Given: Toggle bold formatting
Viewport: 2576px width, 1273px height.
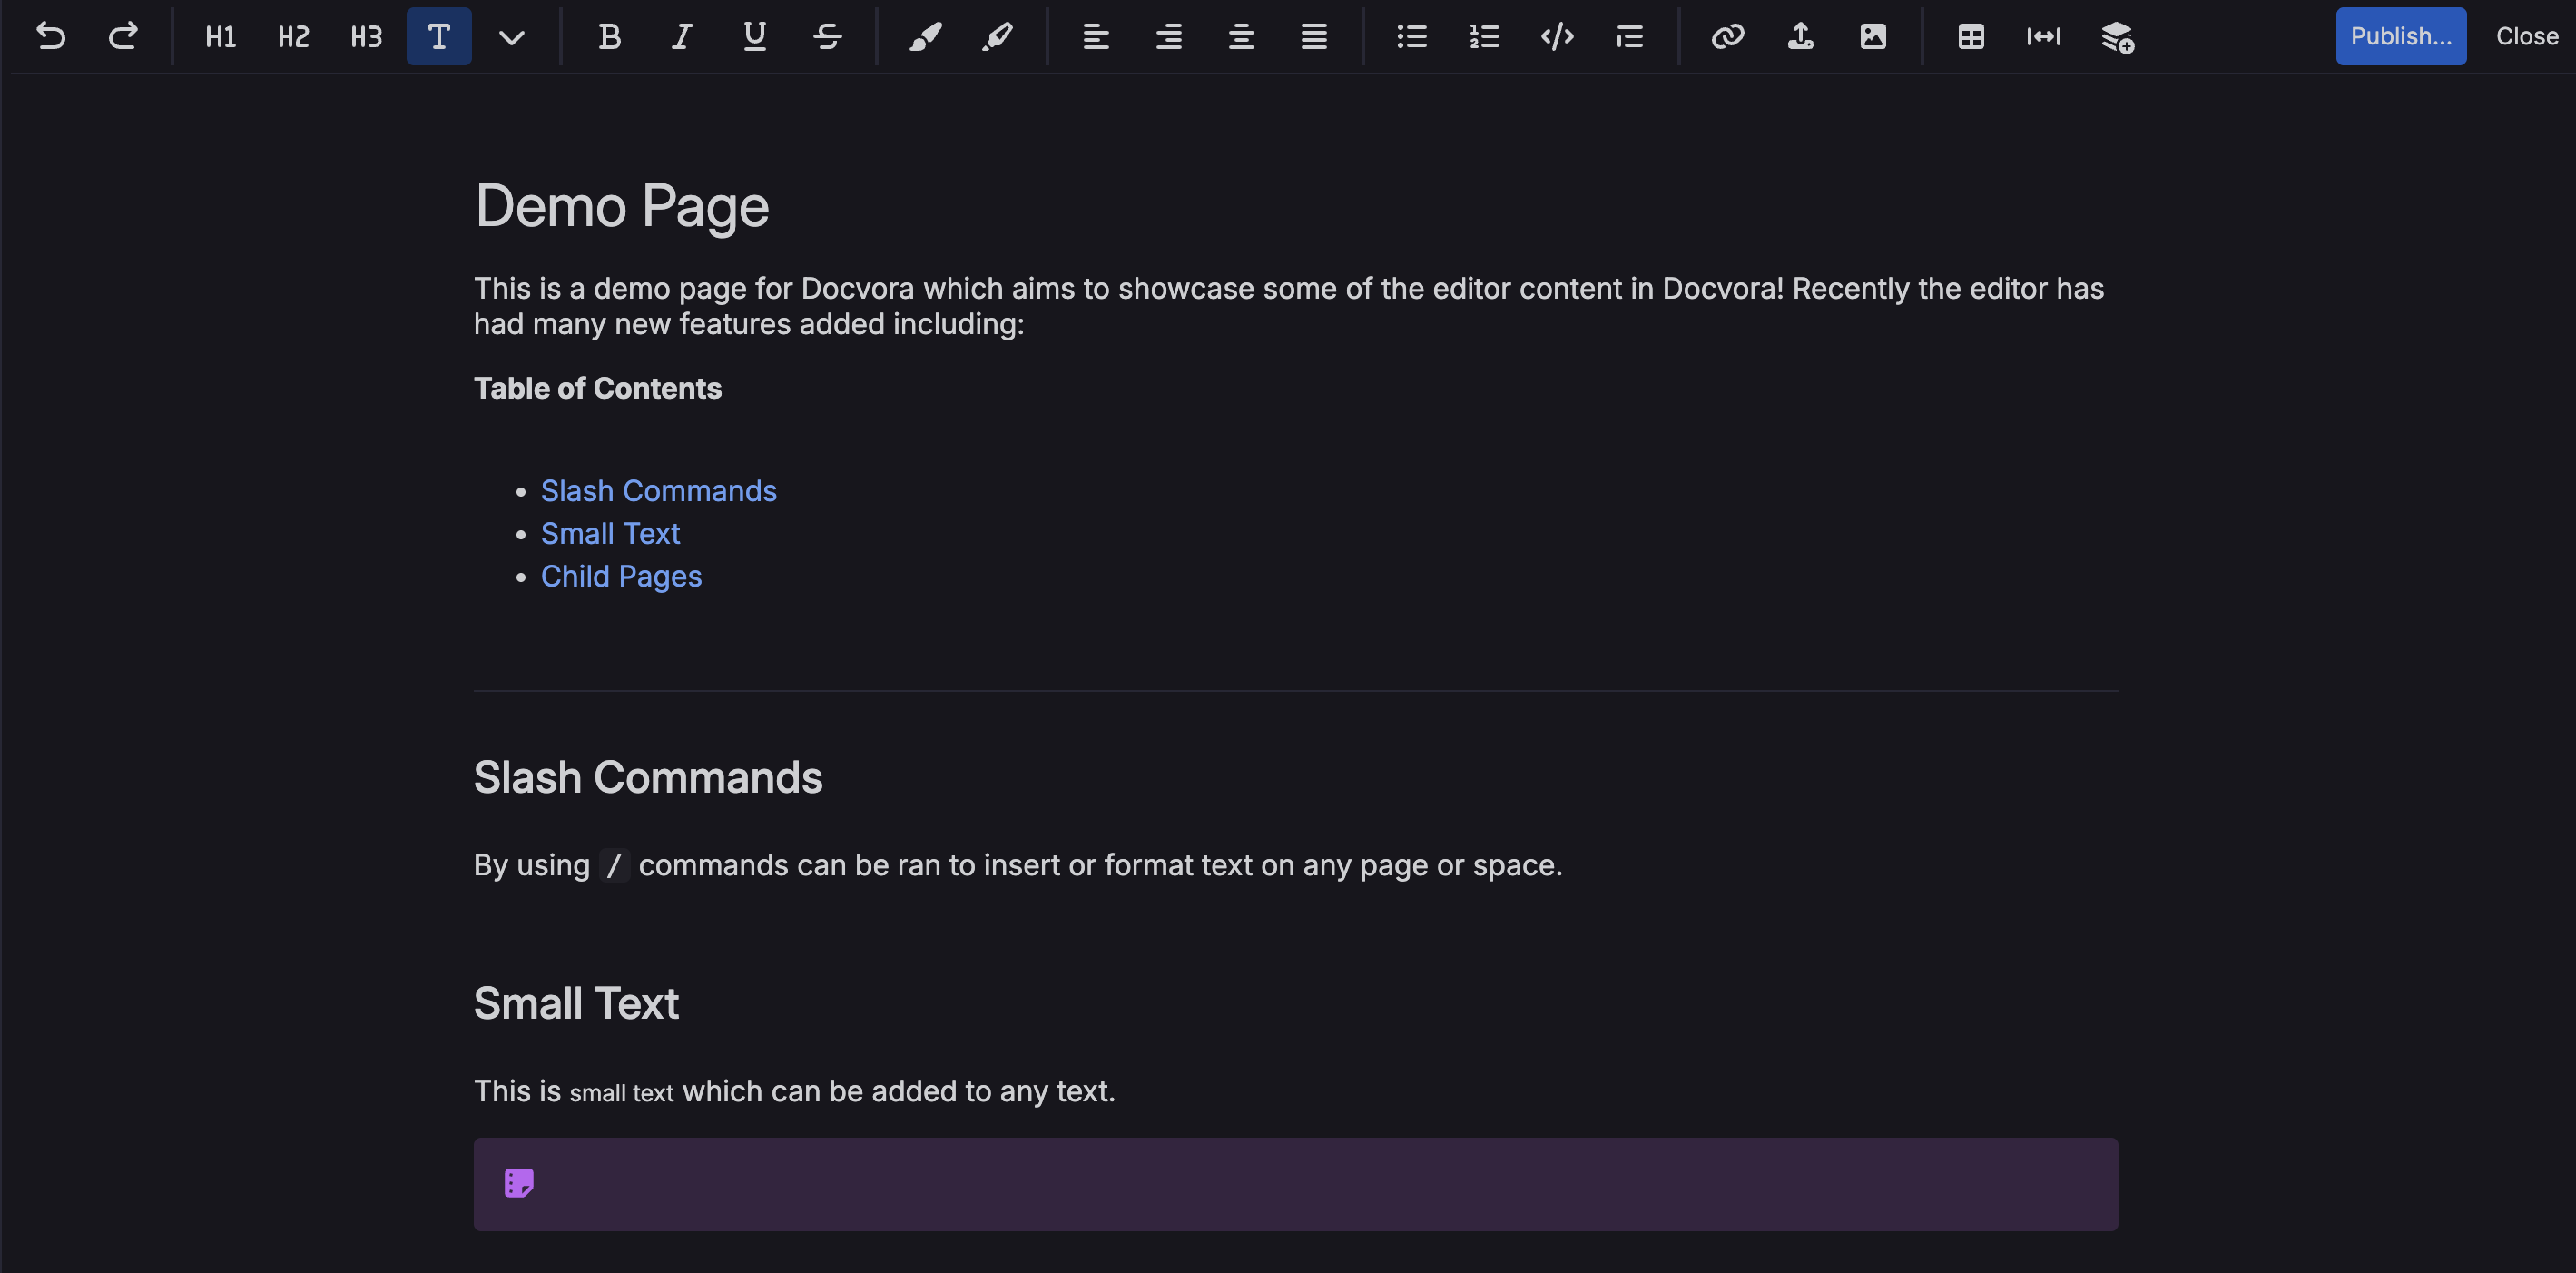Looking at the screenshot, I should click(609, 37).
